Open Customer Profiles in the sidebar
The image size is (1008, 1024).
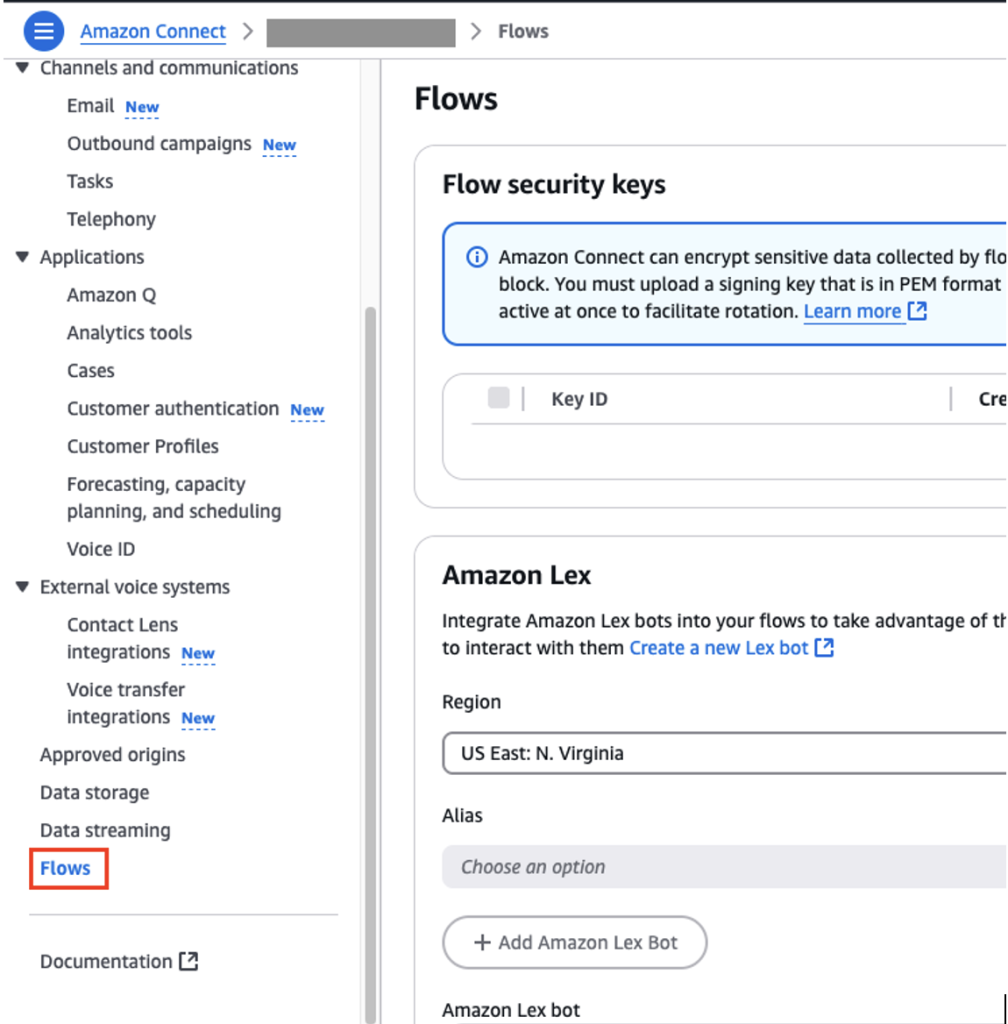(143, 447)
